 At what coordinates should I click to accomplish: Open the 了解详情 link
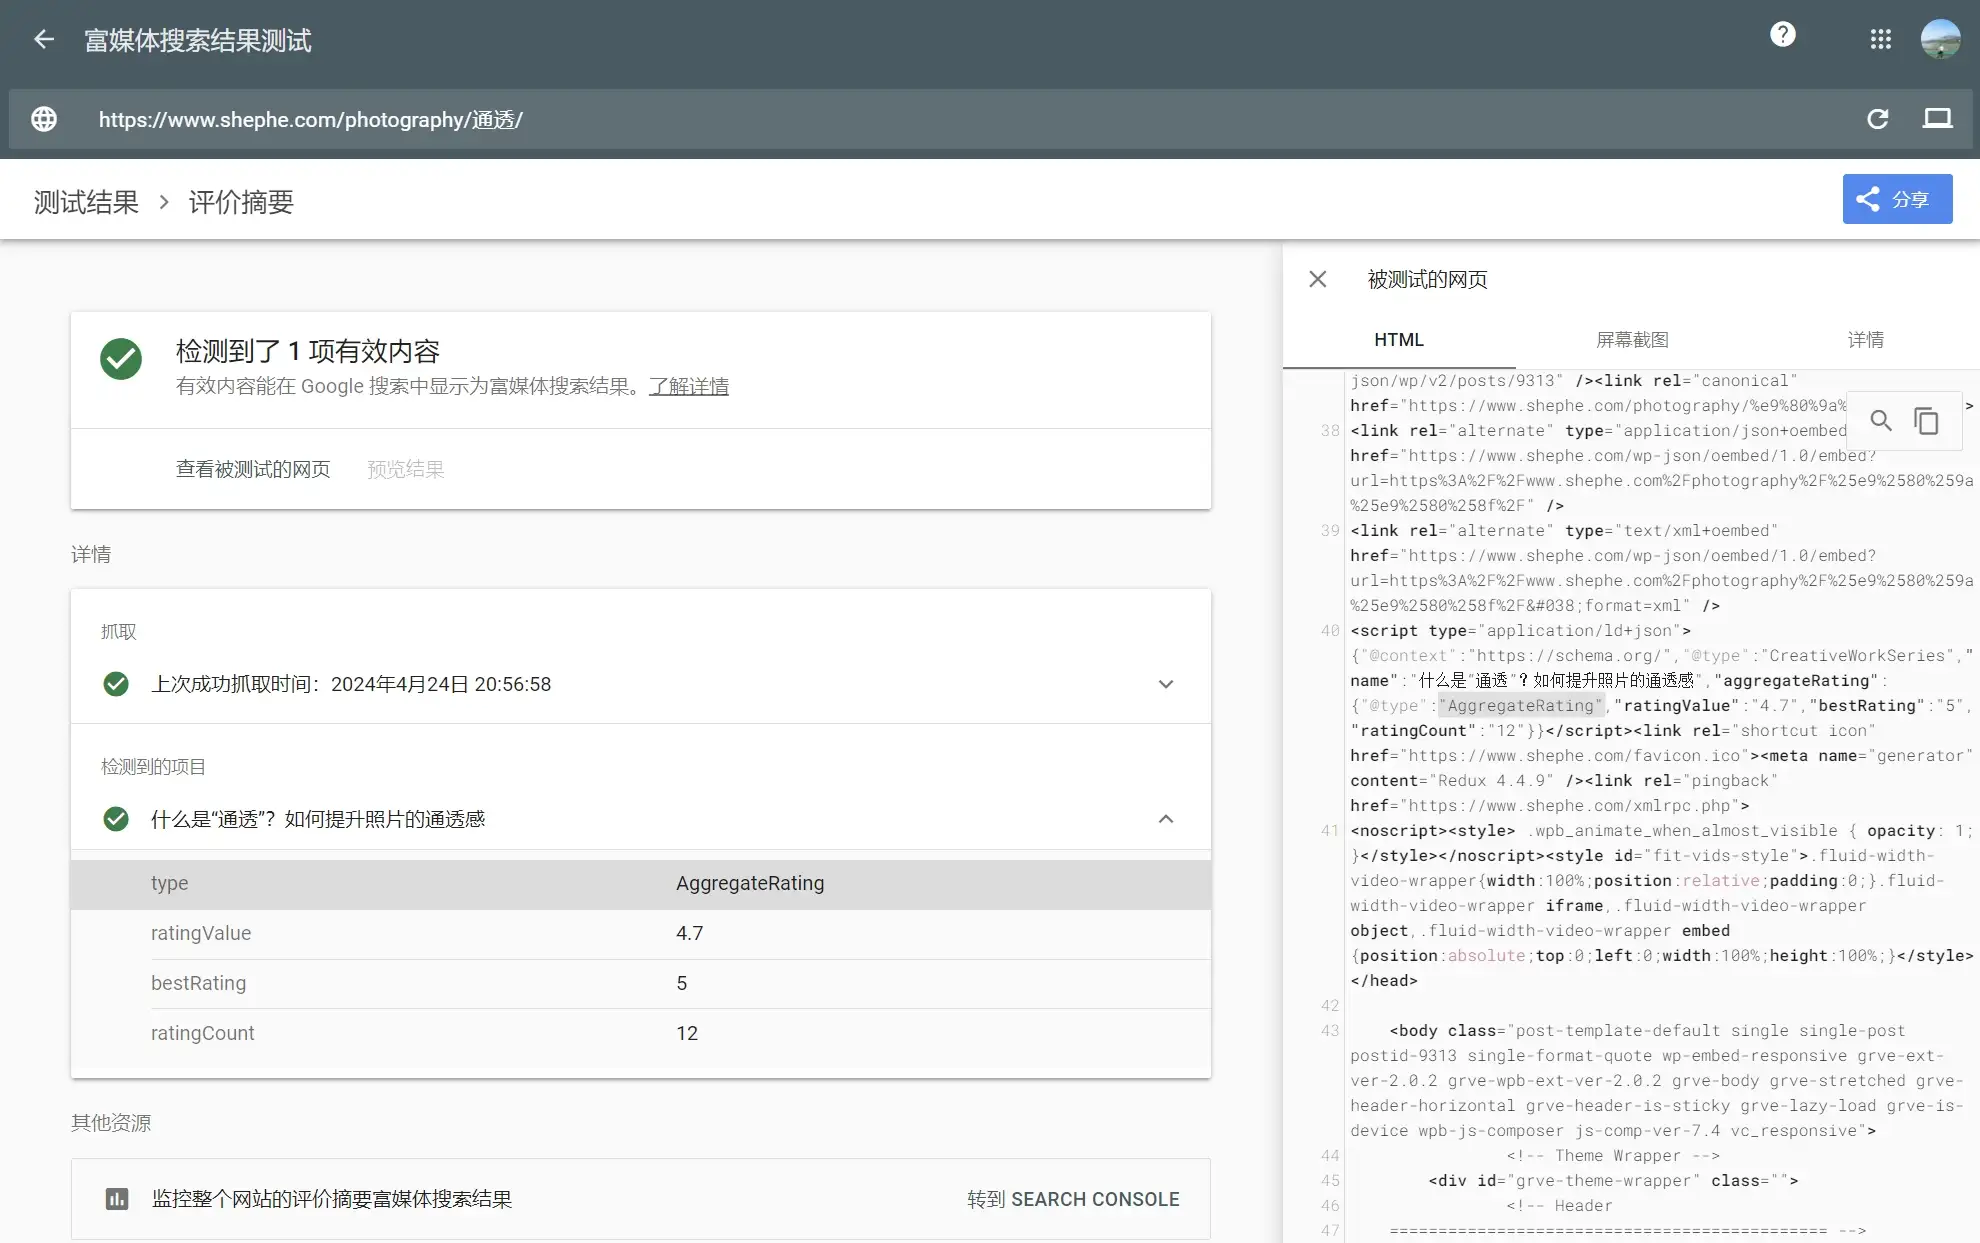[x=688, y=386]
